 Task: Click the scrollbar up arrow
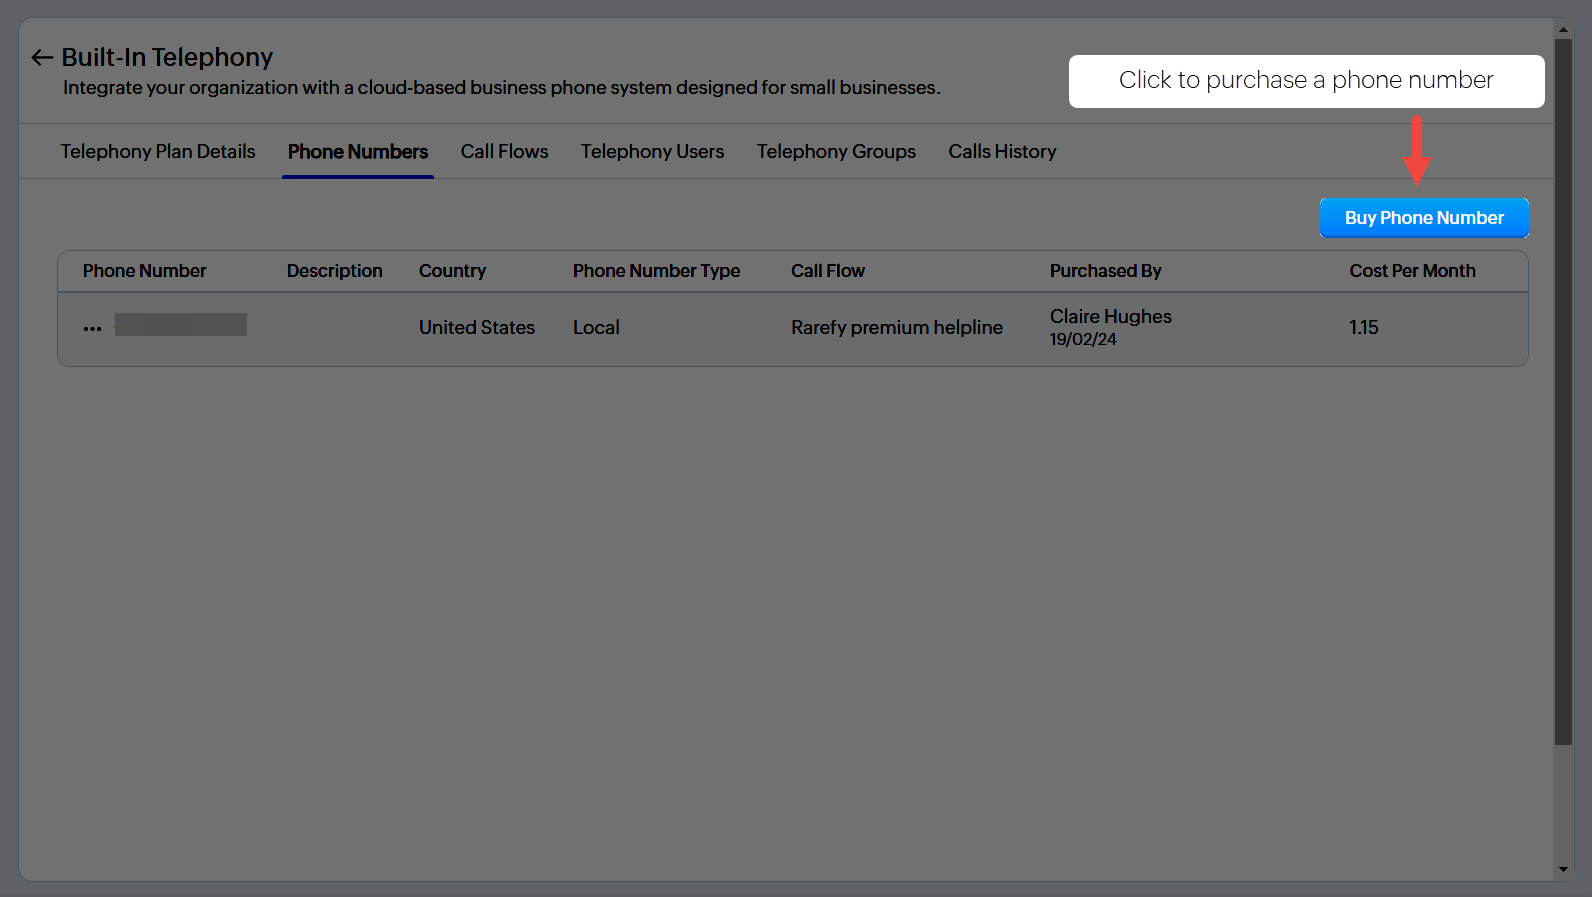(x=1563, y=30)
